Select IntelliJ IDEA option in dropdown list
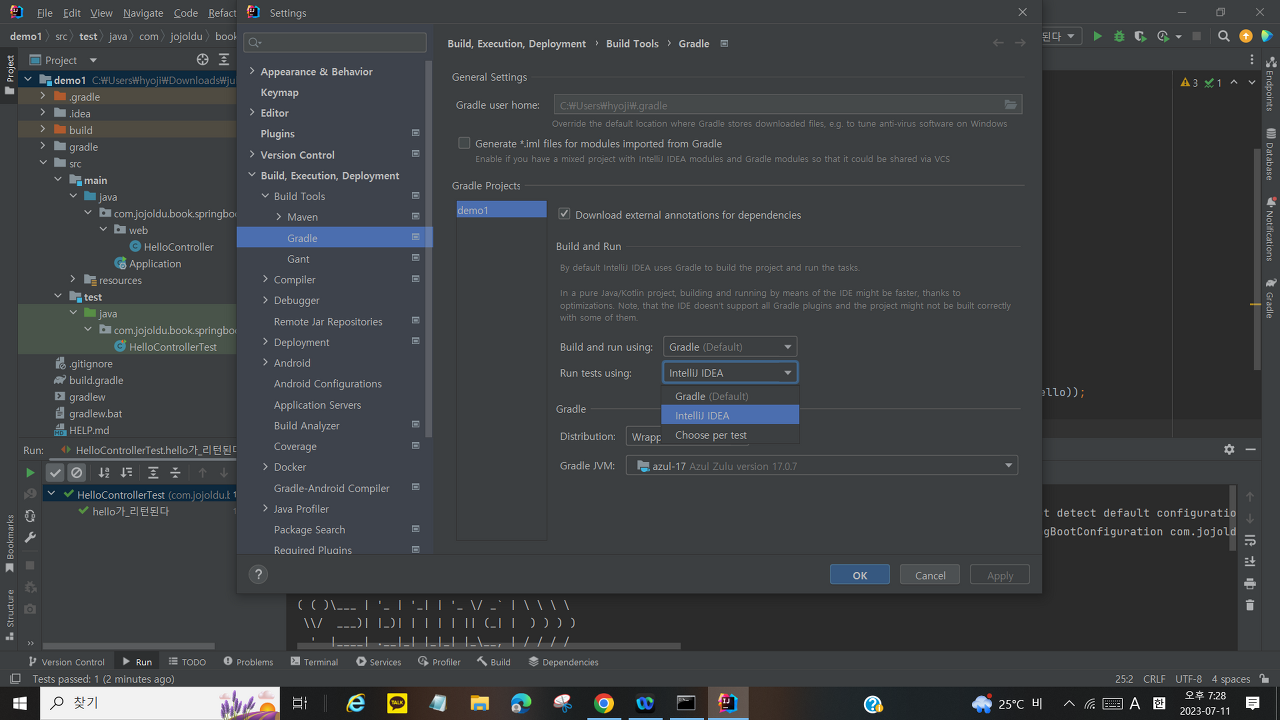Screen dimensions: 1280x720 pos(730,415)
